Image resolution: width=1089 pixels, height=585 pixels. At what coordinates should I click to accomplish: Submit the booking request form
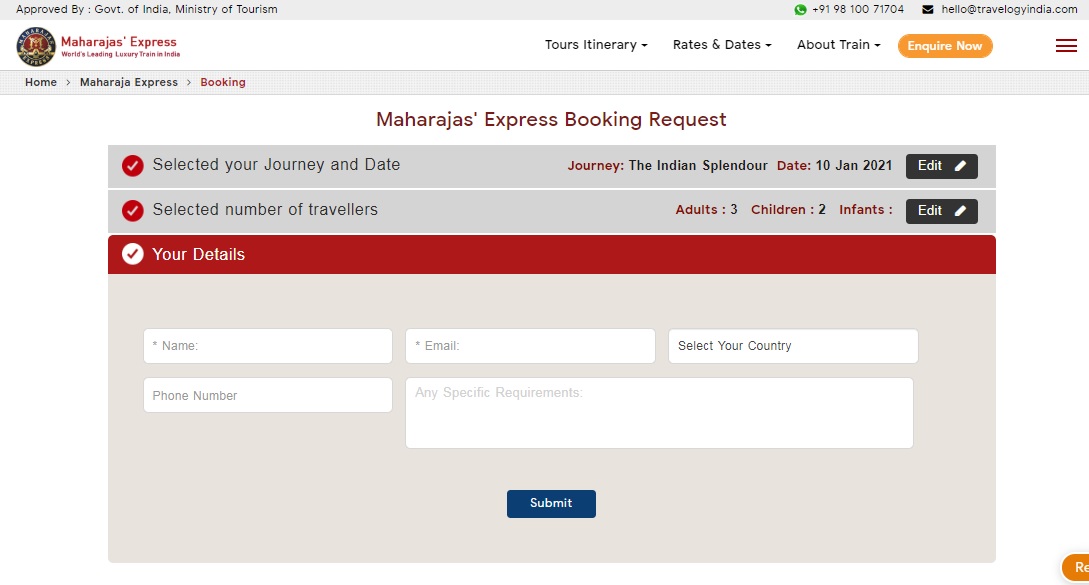(551, 503)
